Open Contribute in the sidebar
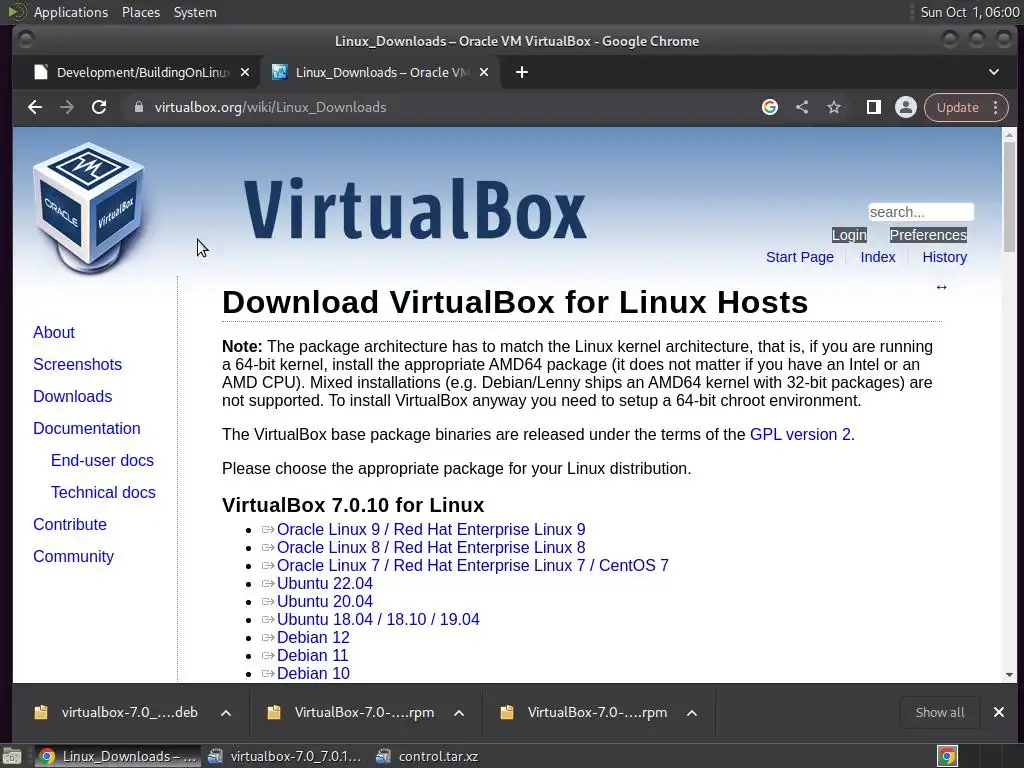The width and height of the screenshot is (1024, 768). (70, 524)
